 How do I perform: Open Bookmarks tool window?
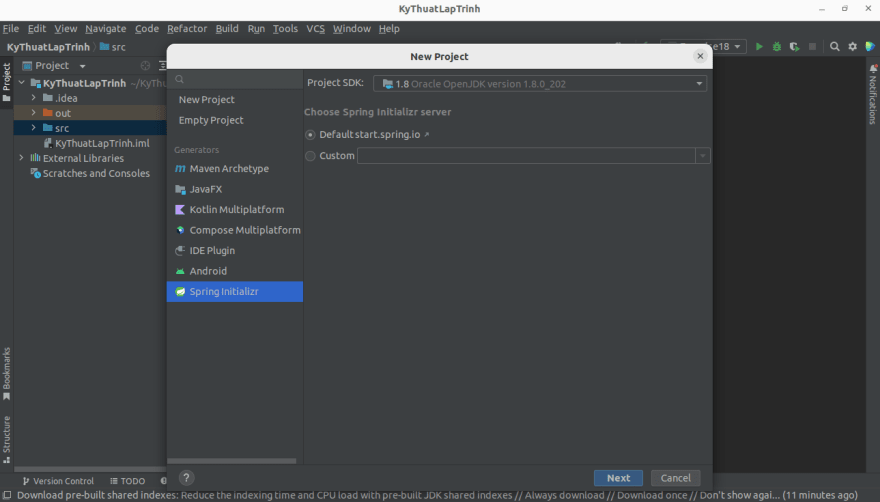[6, 374]
